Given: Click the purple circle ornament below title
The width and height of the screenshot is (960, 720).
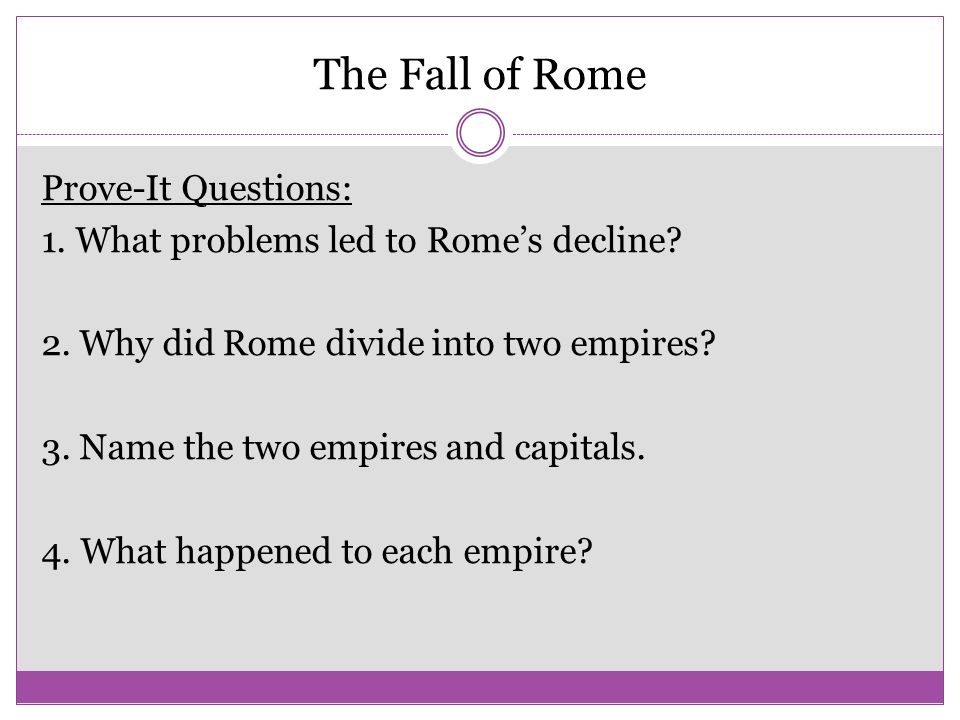Looking at the screenshot, I should pyautogui.click(x=481, y=133).
